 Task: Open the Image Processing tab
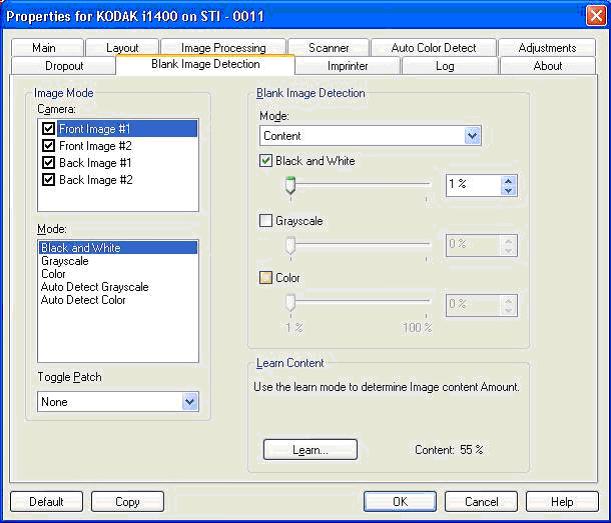(x=223, y=48)
